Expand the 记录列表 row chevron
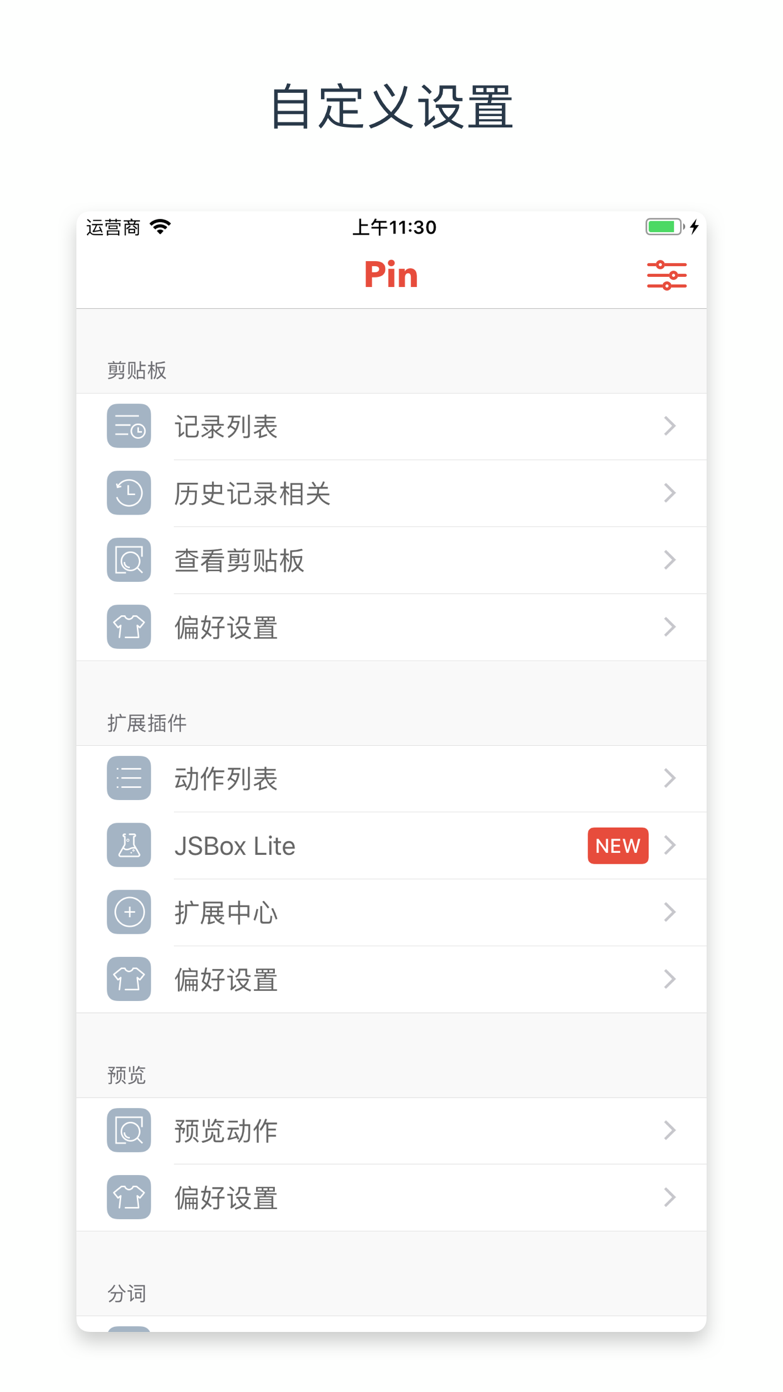This screenshot has height=1392, width=783. [x=670, y=427]
